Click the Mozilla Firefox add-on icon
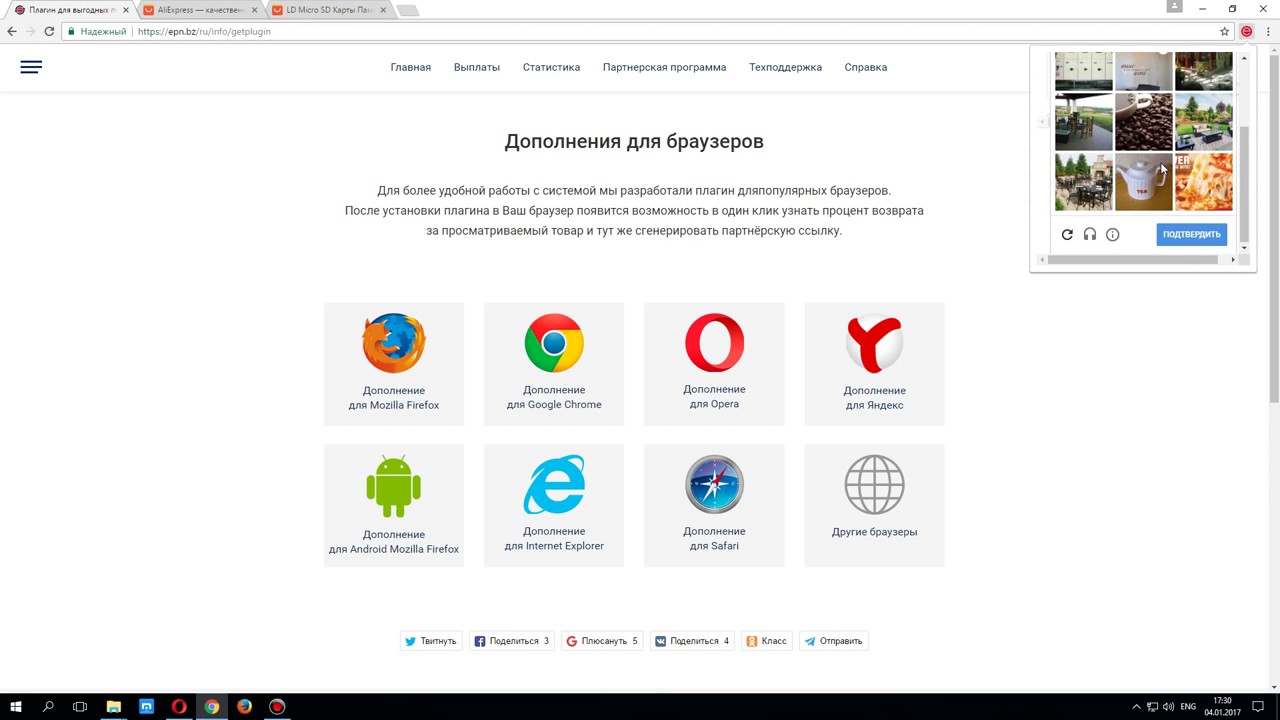Viewport: 1280px width, 720px height. [394, 343]
